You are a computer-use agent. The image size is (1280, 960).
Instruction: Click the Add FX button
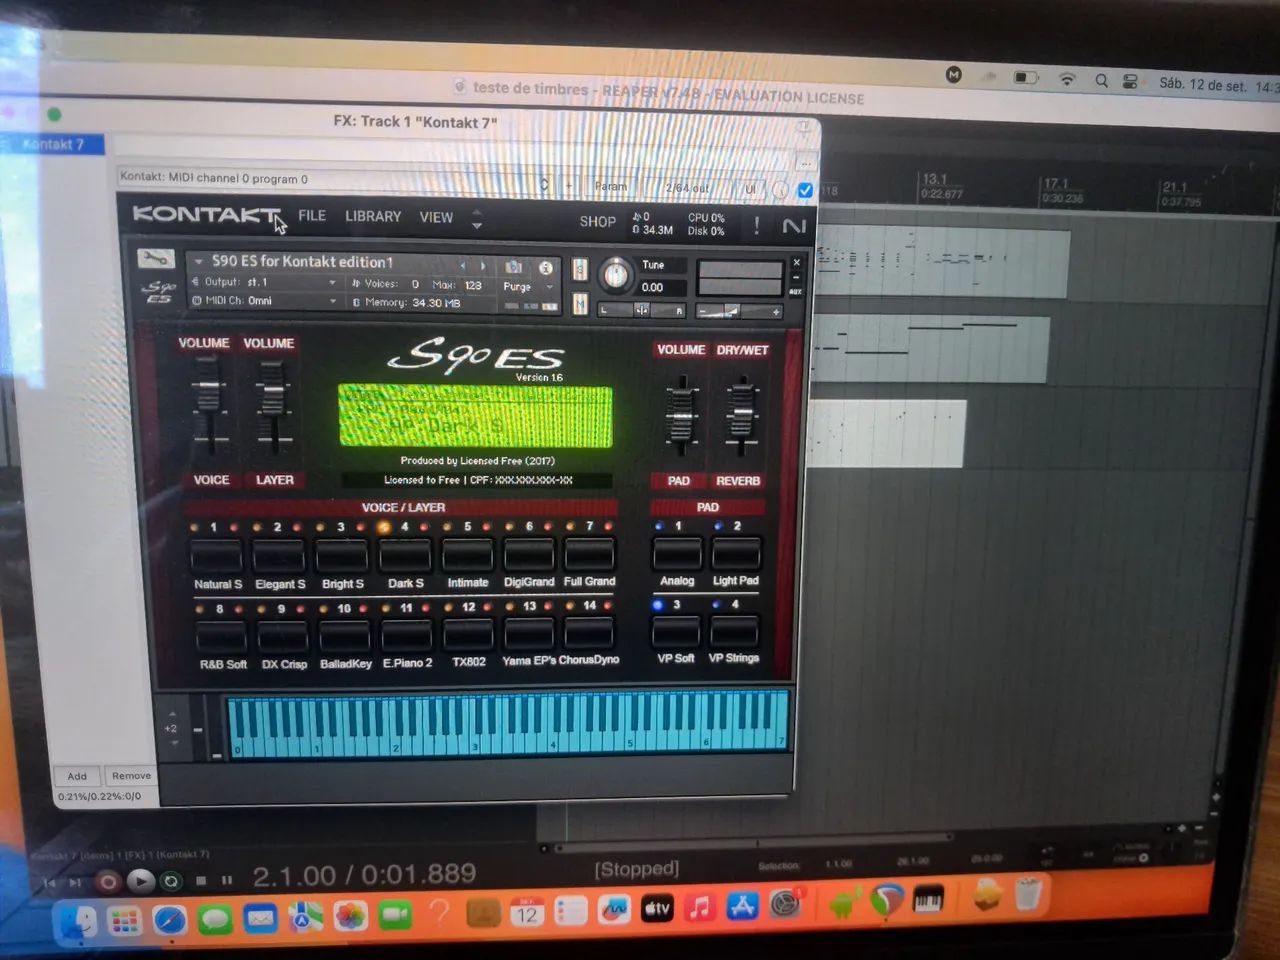click(77, 776)
